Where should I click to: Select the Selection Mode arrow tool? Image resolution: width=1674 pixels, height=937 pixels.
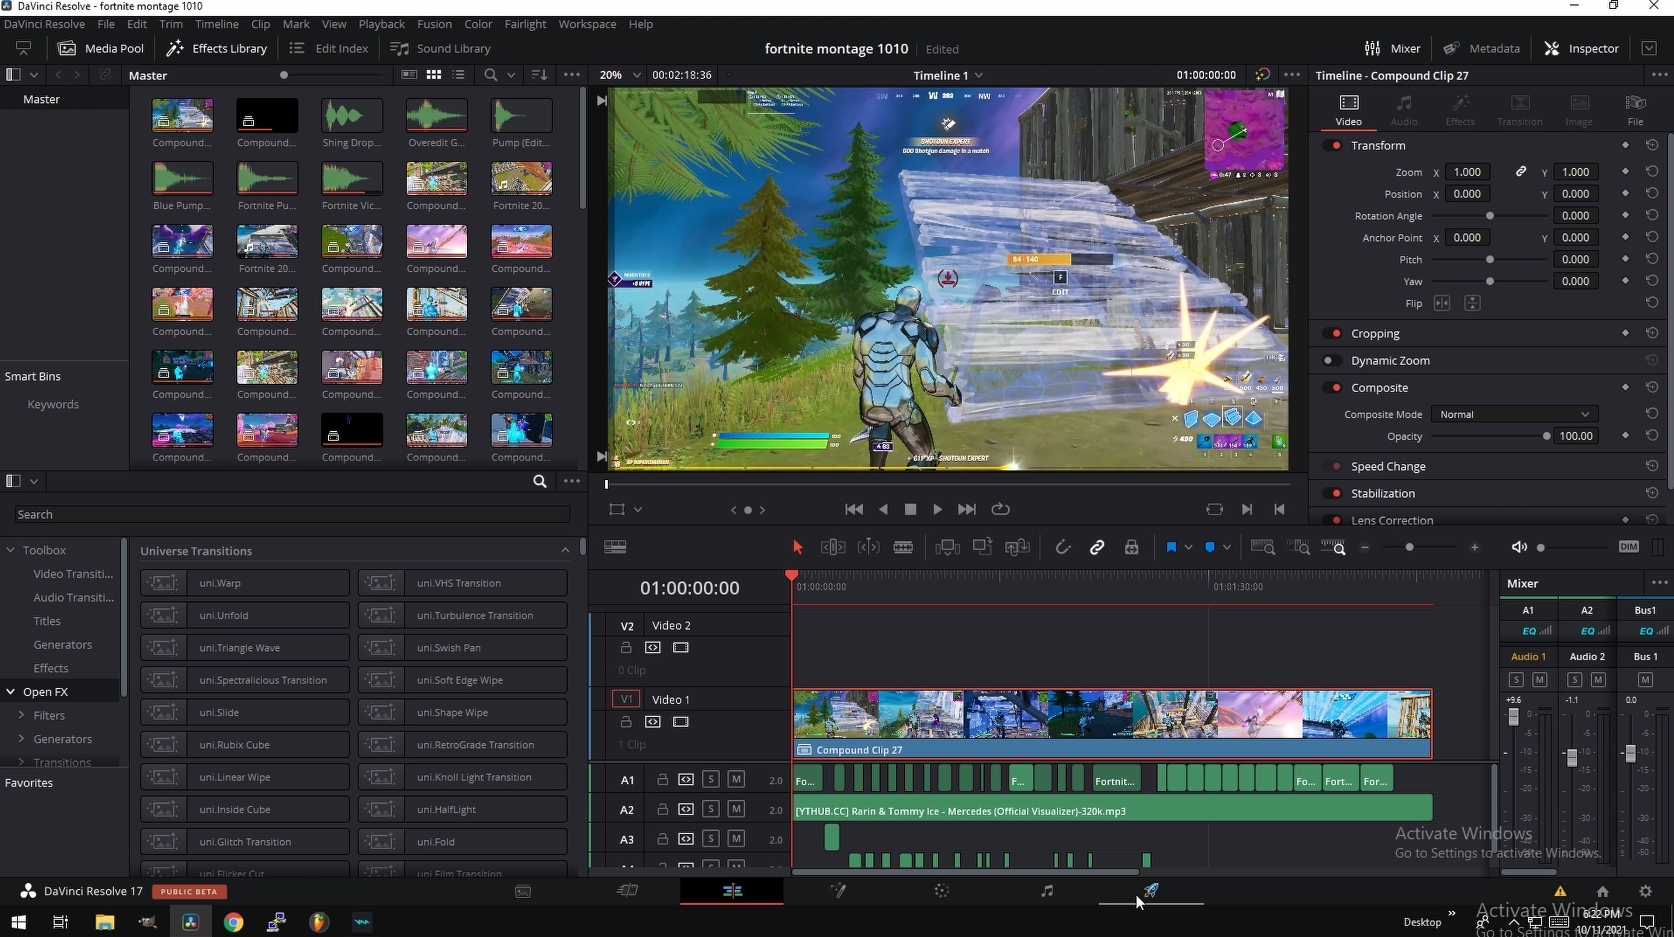797,547
